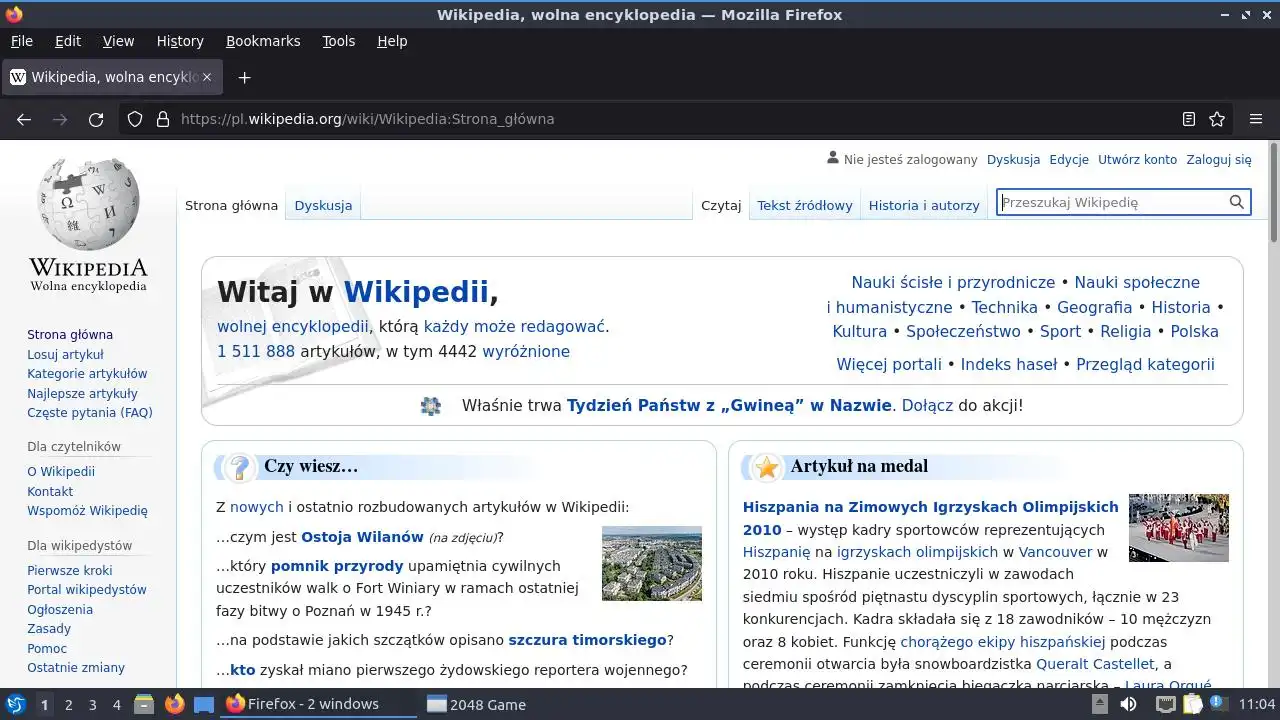Open Losuj artykuł in sidebar
Screen dimensions: 1280x720
65,354
